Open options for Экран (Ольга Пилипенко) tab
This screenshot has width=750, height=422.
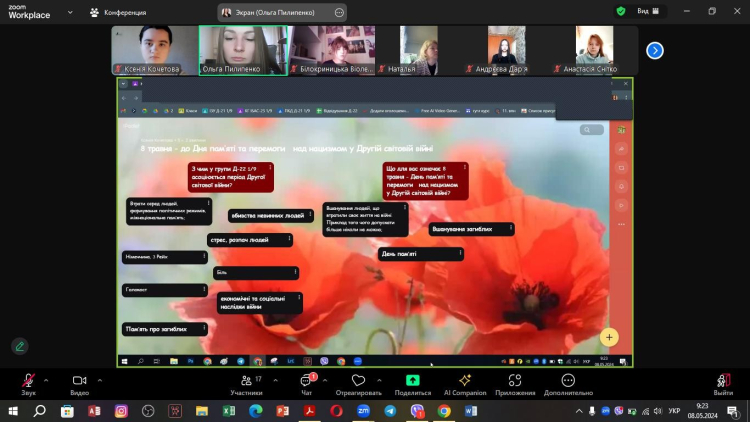[x=339, y=12]
